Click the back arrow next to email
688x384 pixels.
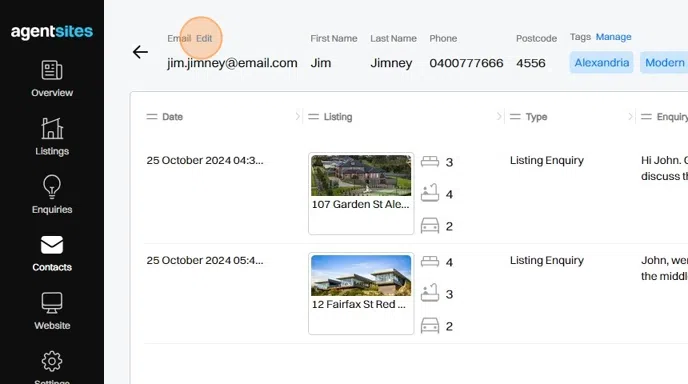tap(140, 52)
